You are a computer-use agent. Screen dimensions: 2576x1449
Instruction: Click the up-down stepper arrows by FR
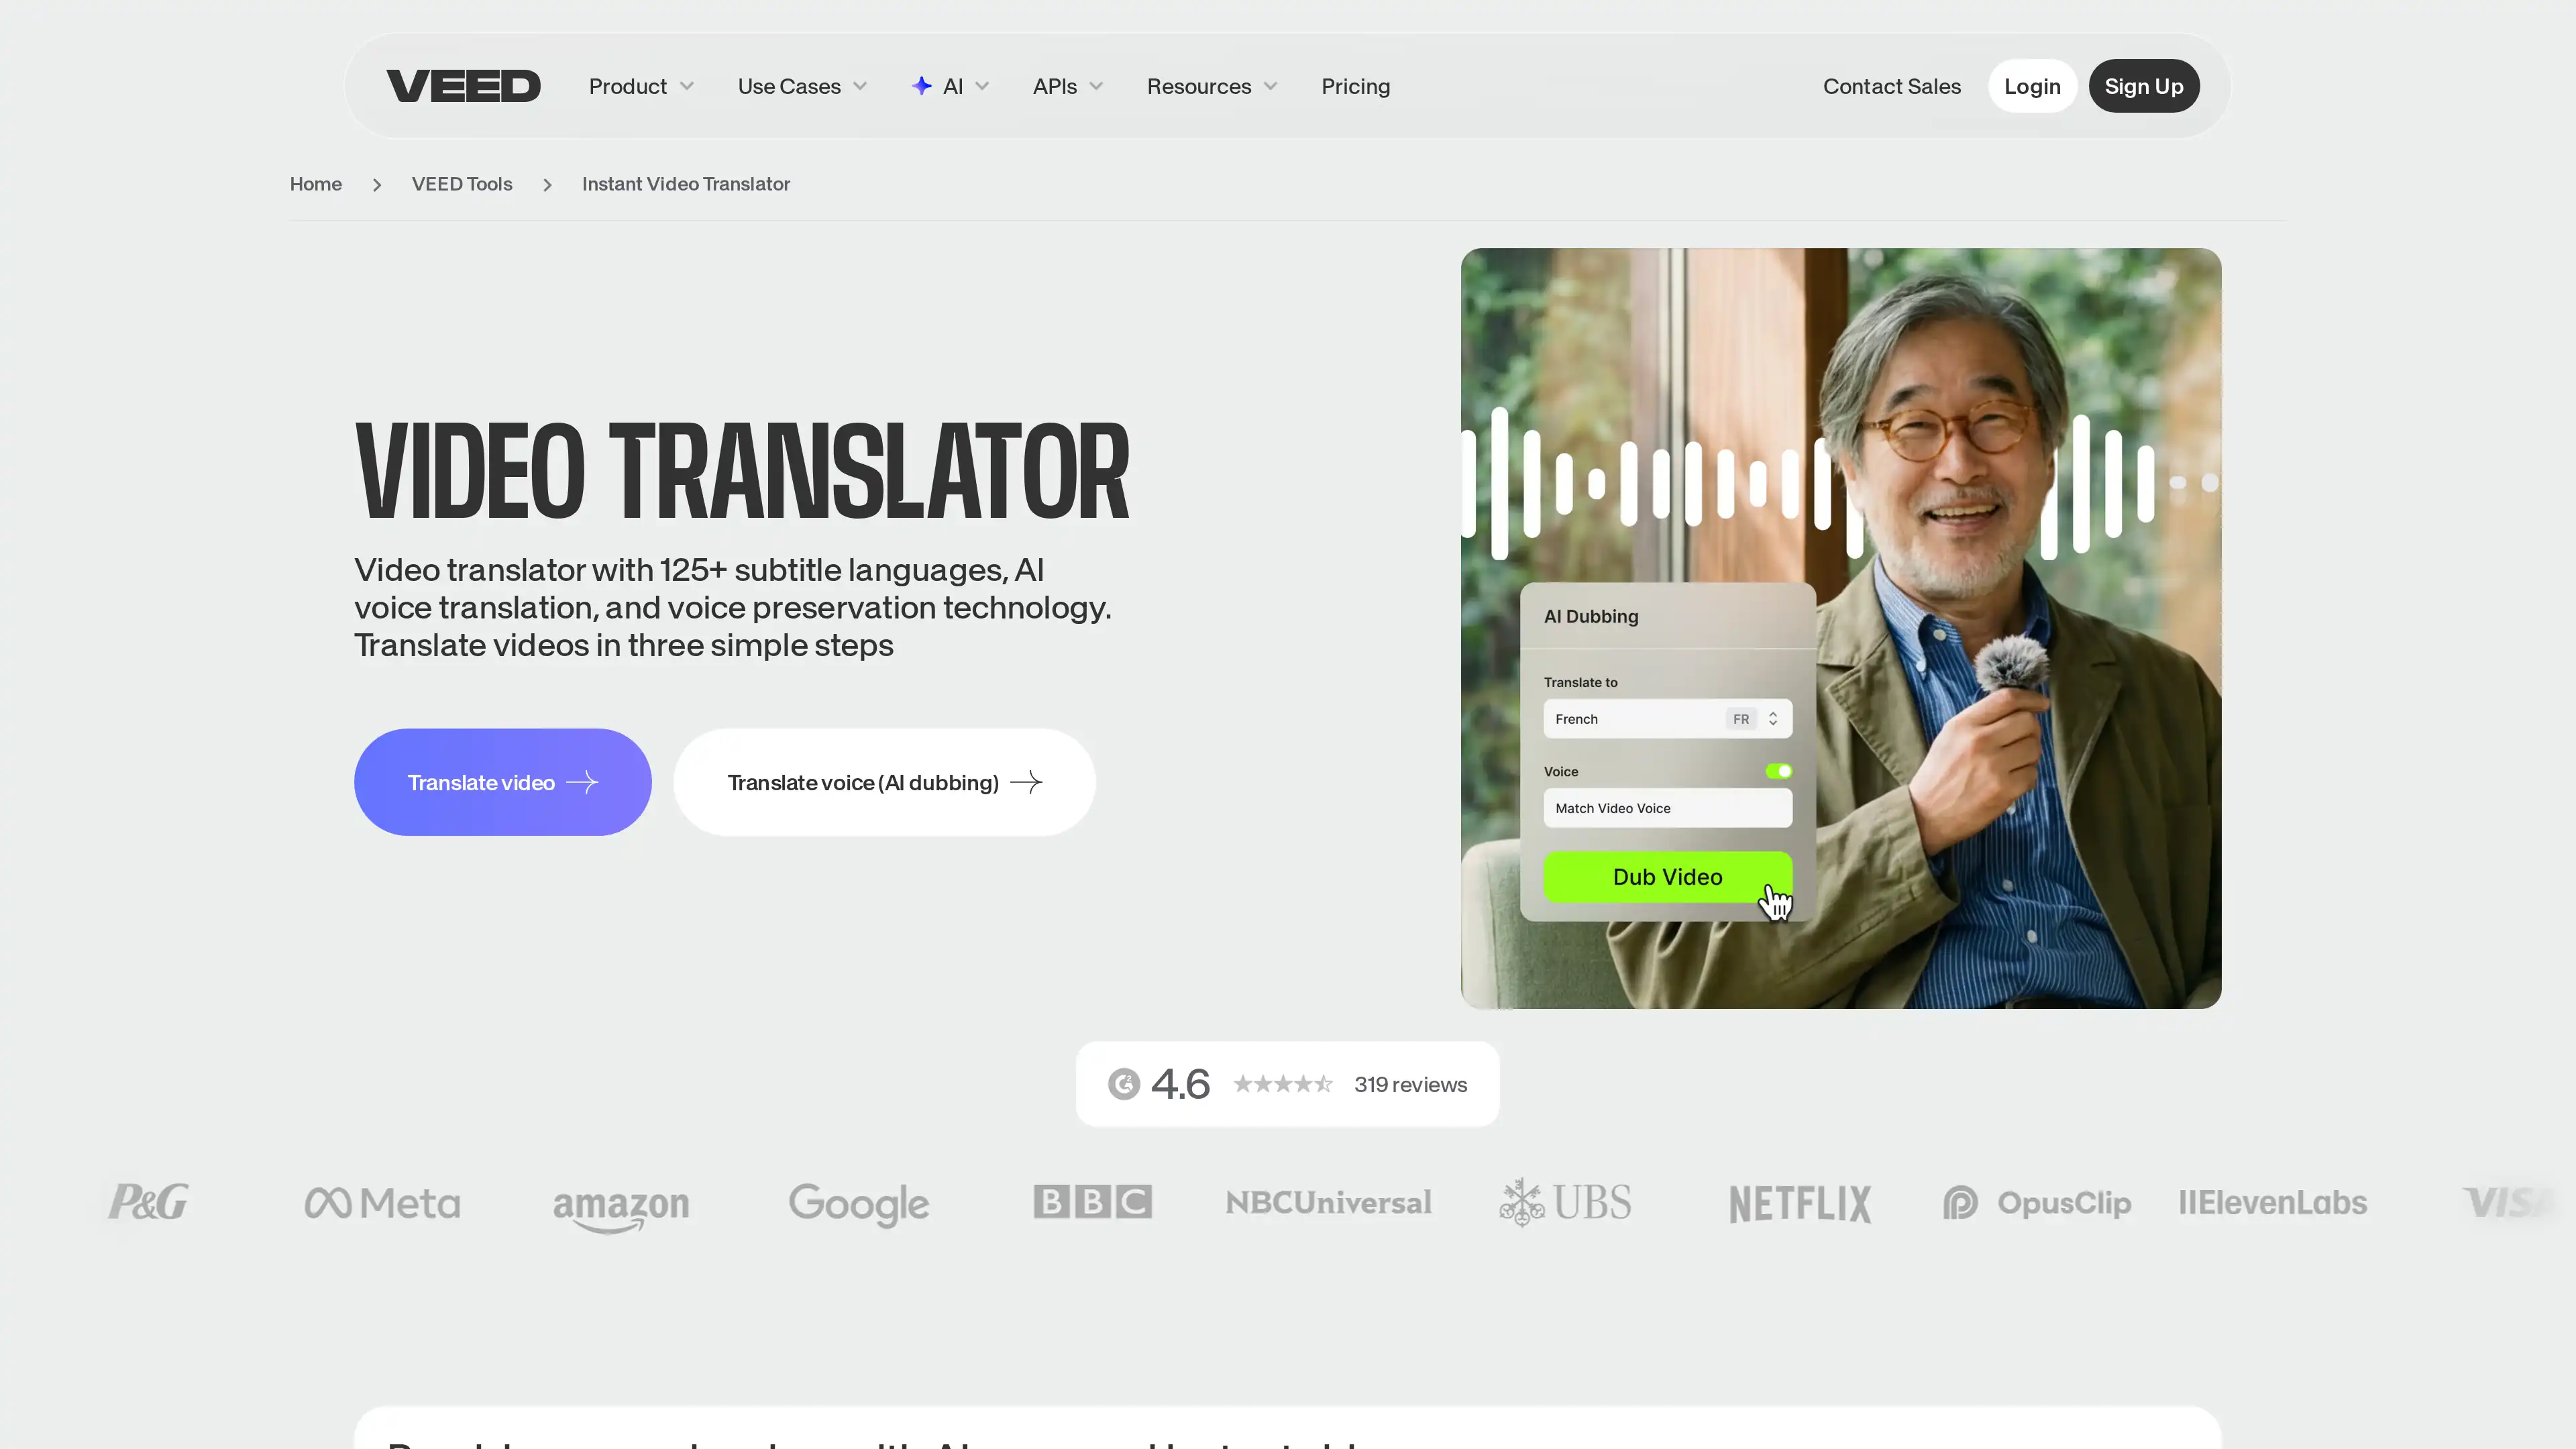(1773, 719)
